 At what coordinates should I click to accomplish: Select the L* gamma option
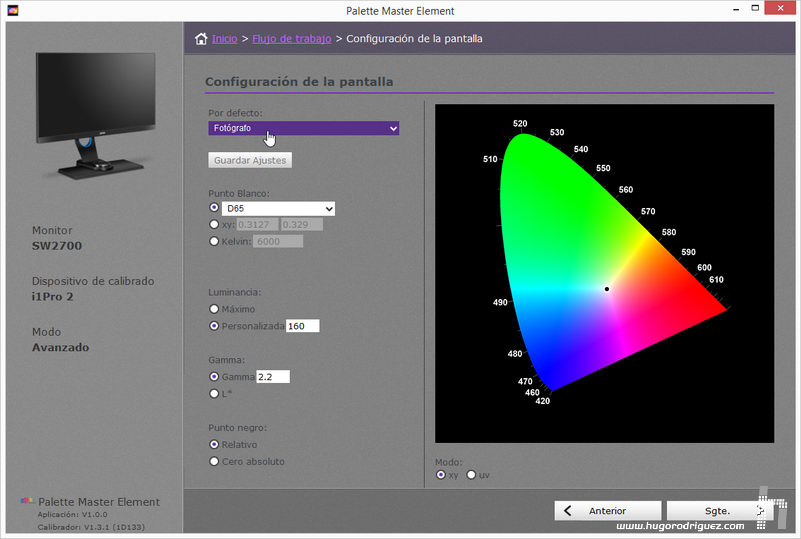(x=214, y=393)
